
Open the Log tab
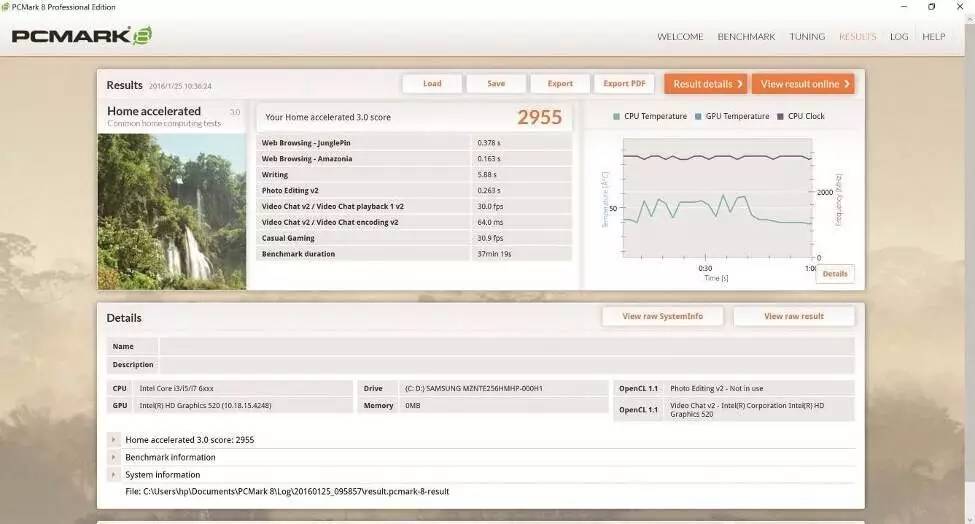899,37
